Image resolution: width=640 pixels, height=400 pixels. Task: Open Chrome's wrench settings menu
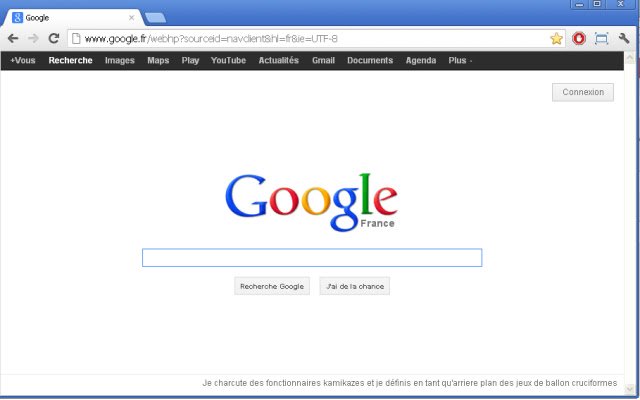point(624,38)
